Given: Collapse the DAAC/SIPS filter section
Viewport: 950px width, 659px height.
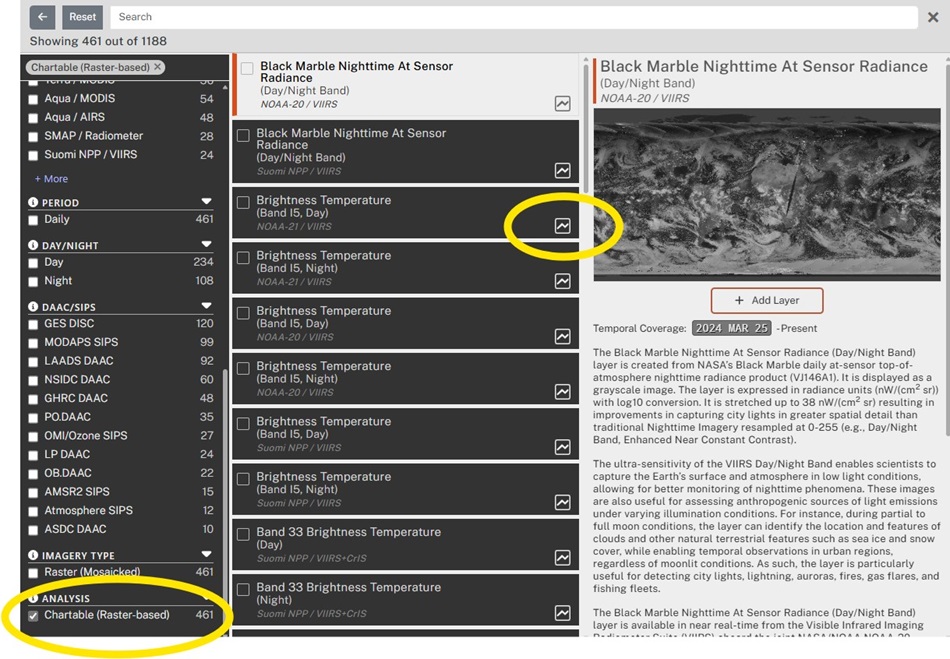Looking at the screenshot, I should 207,305.
